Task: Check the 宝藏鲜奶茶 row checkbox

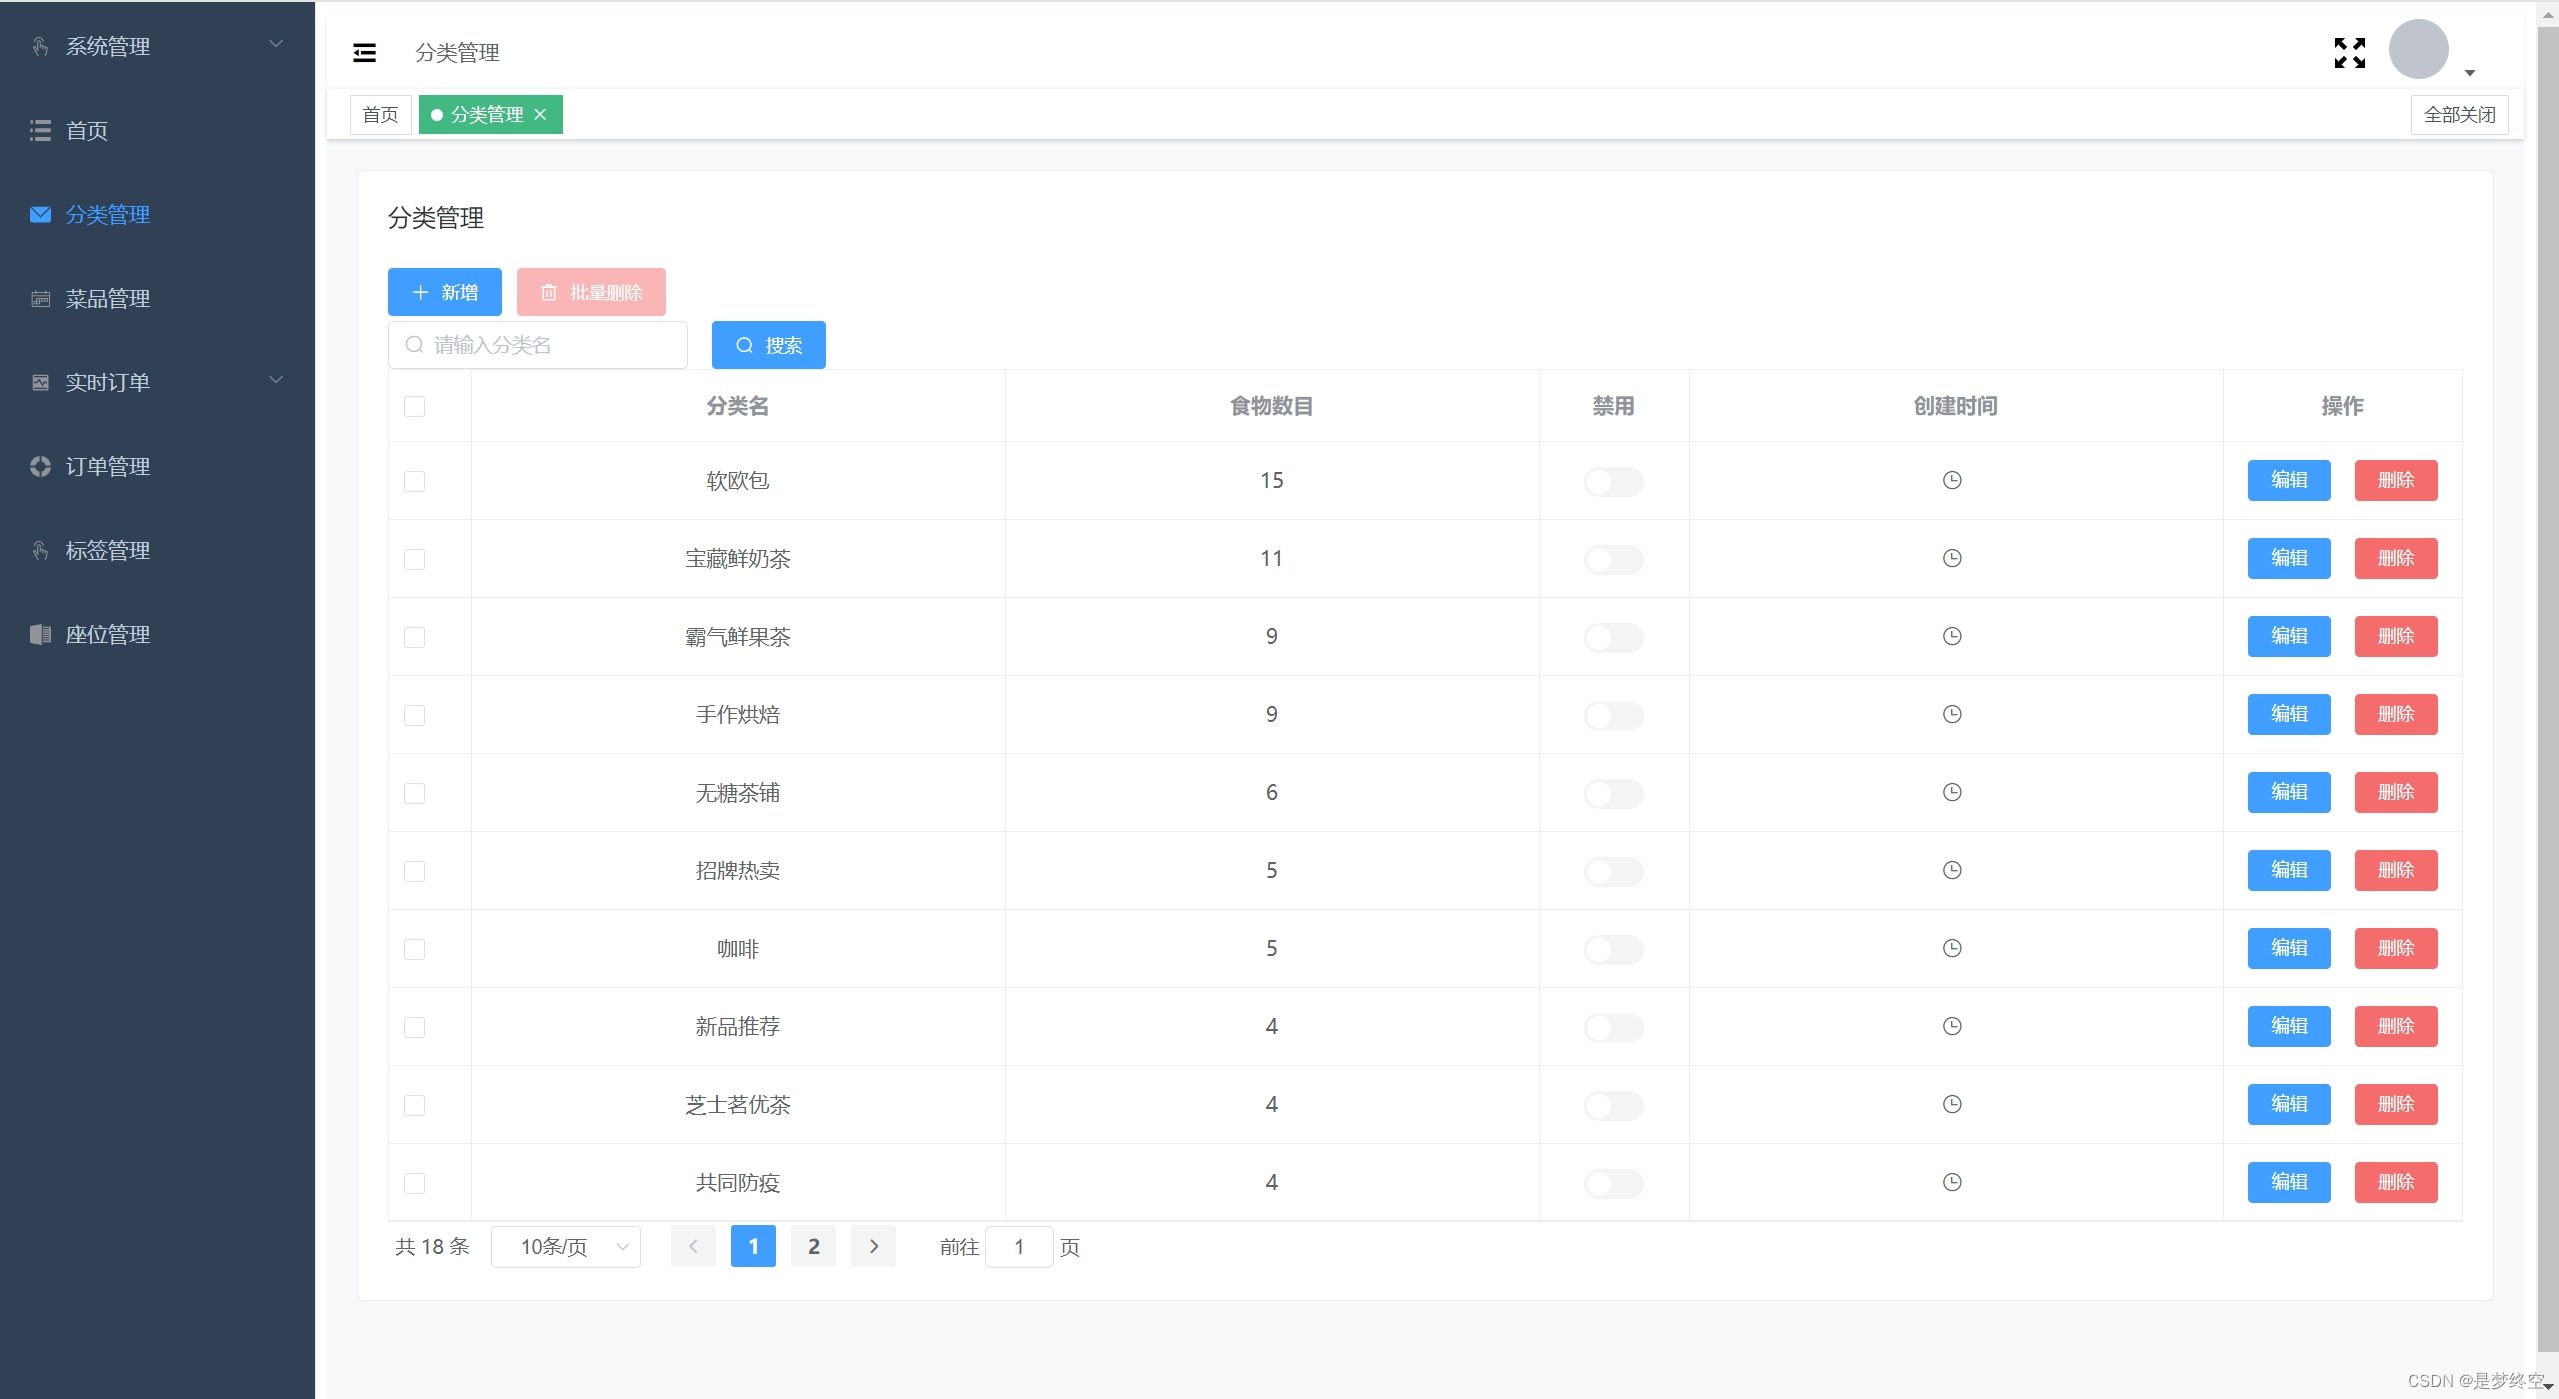Action: click(414, 559)
